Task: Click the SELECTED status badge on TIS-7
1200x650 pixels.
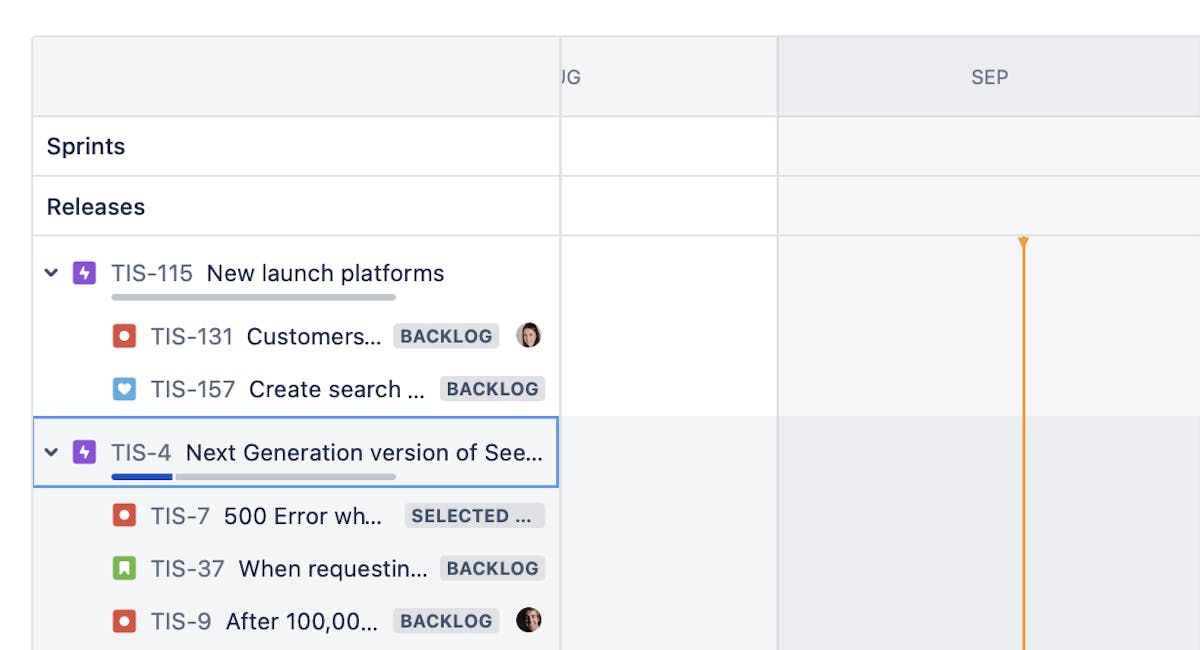Action: (x=474, y=516)
